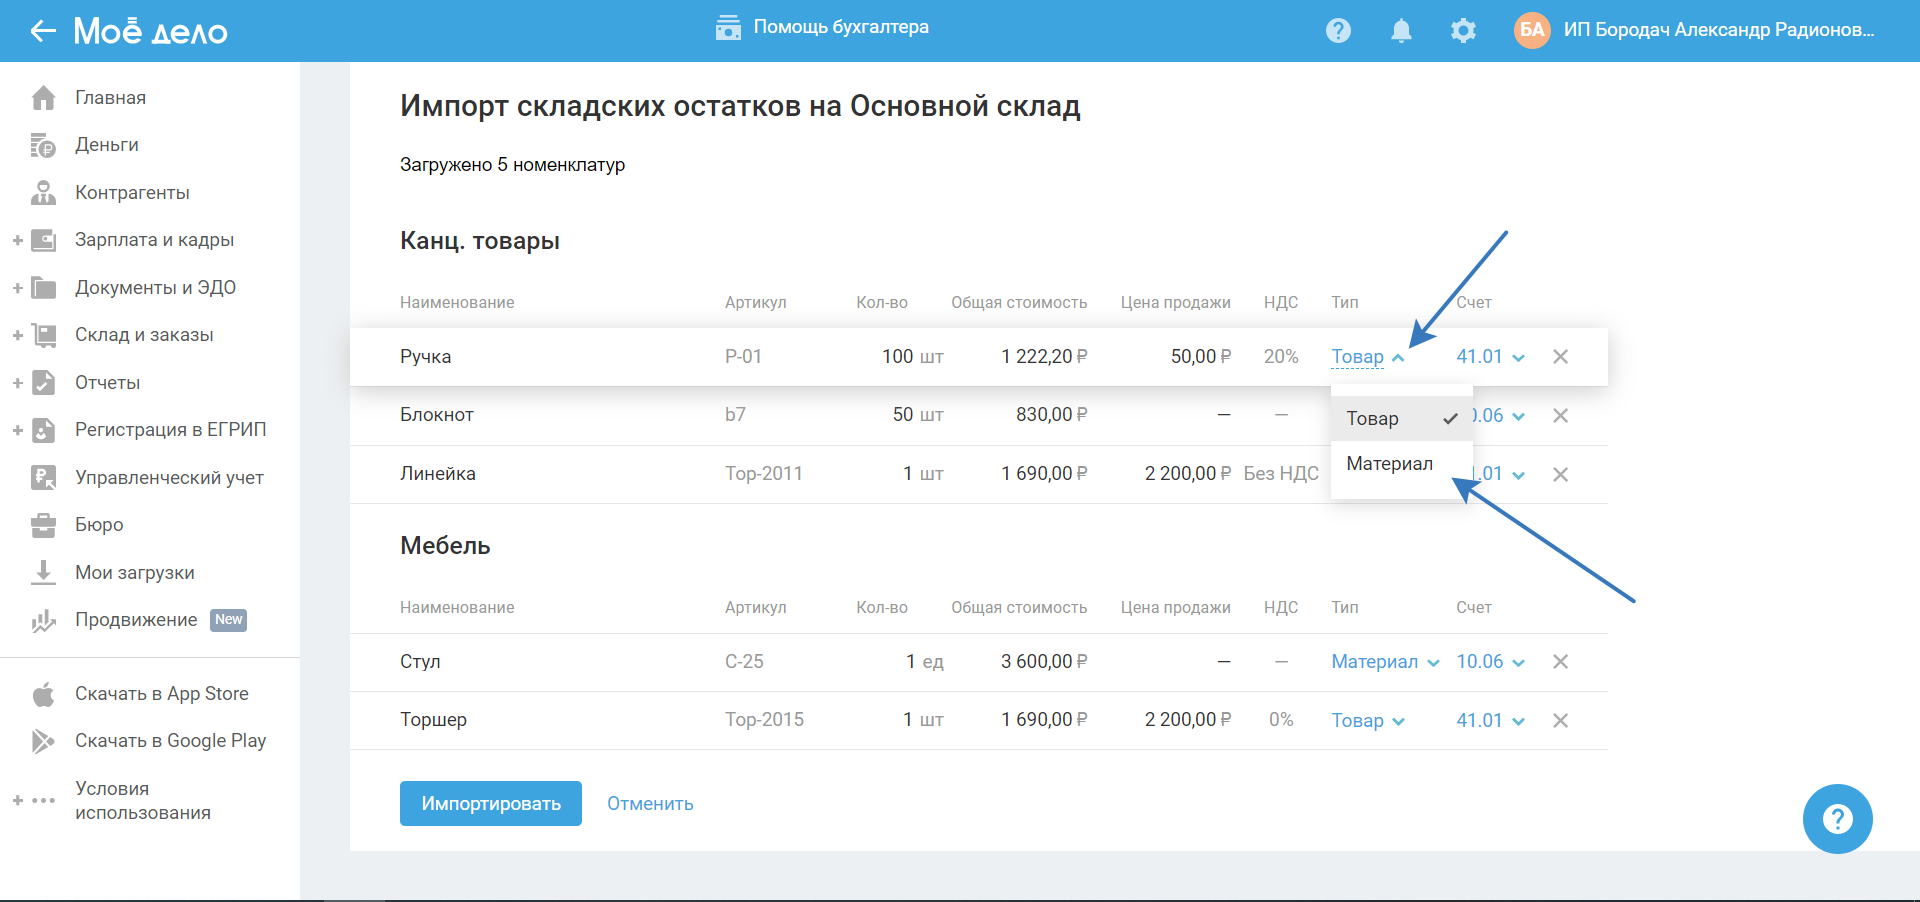The width and height of the screenshot is (1920, 902).
Task: Expand the Зарплата и кадры section
Action: 153,240
